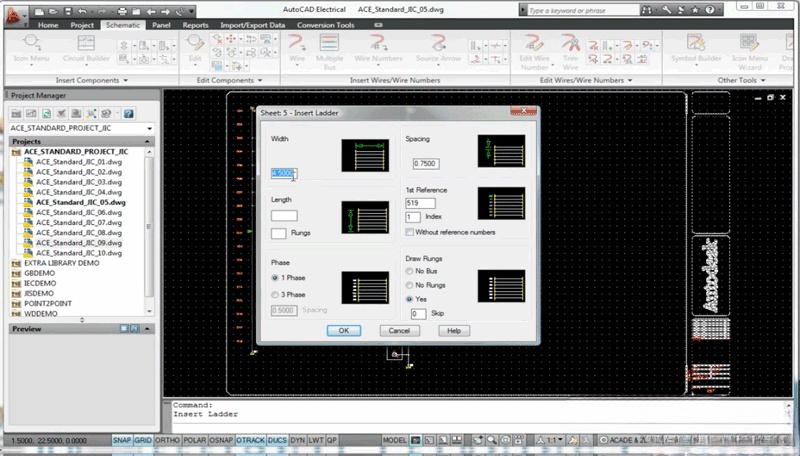Image resolution: width=800 pixels, height=456 pixels.
Task: Click the binoculars search icon
Action: tap(646, 10)
